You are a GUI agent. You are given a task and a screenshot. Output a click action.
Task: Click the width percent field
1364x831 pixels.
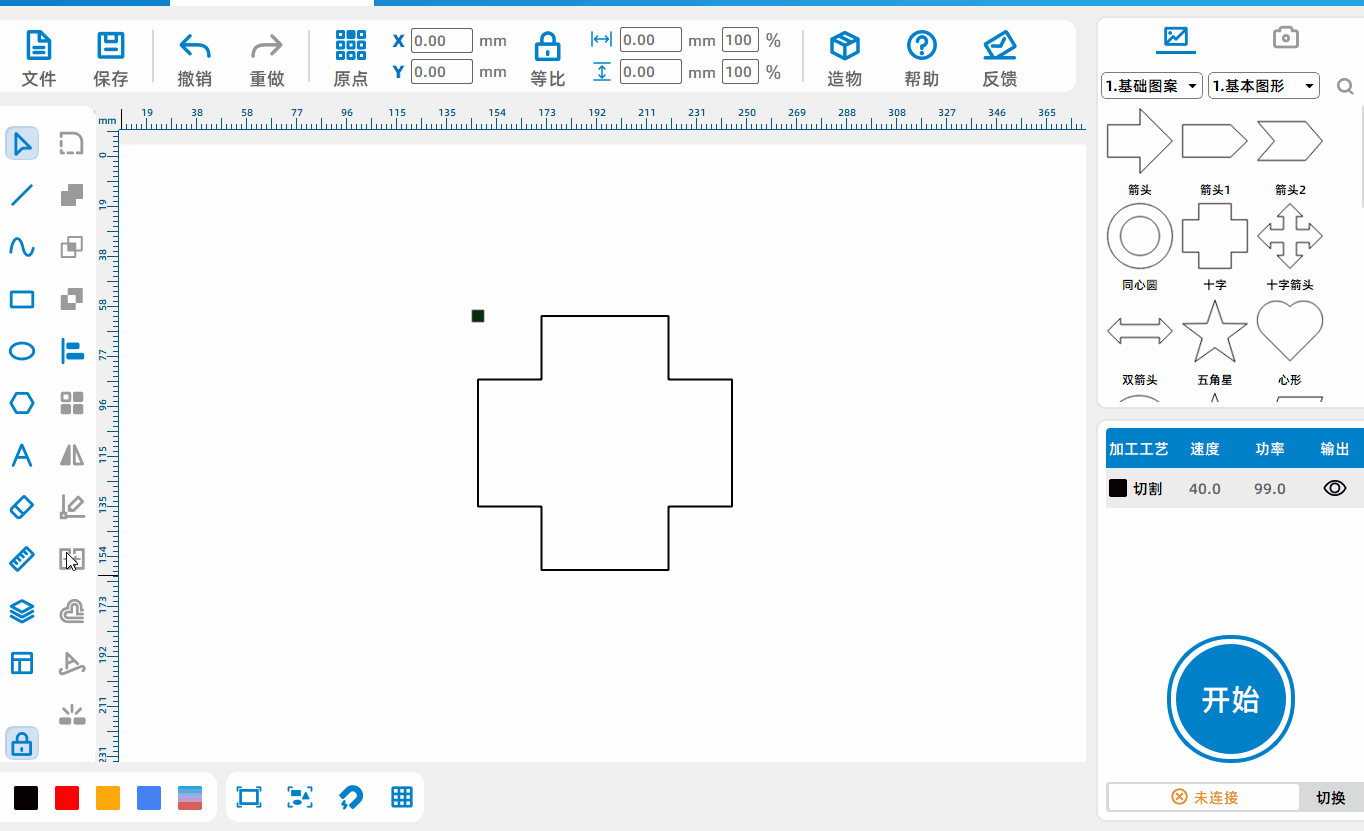coord(740,40)
